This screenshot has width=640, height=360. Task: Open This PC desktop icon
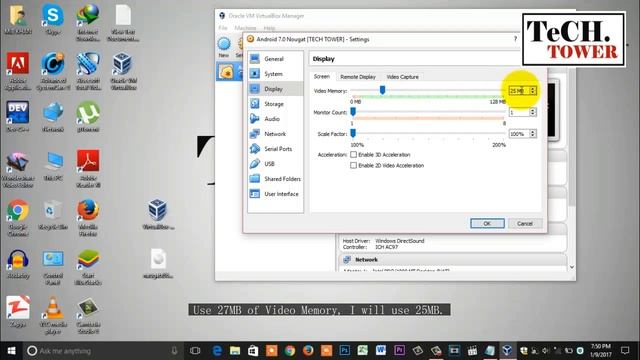point(53,166)
